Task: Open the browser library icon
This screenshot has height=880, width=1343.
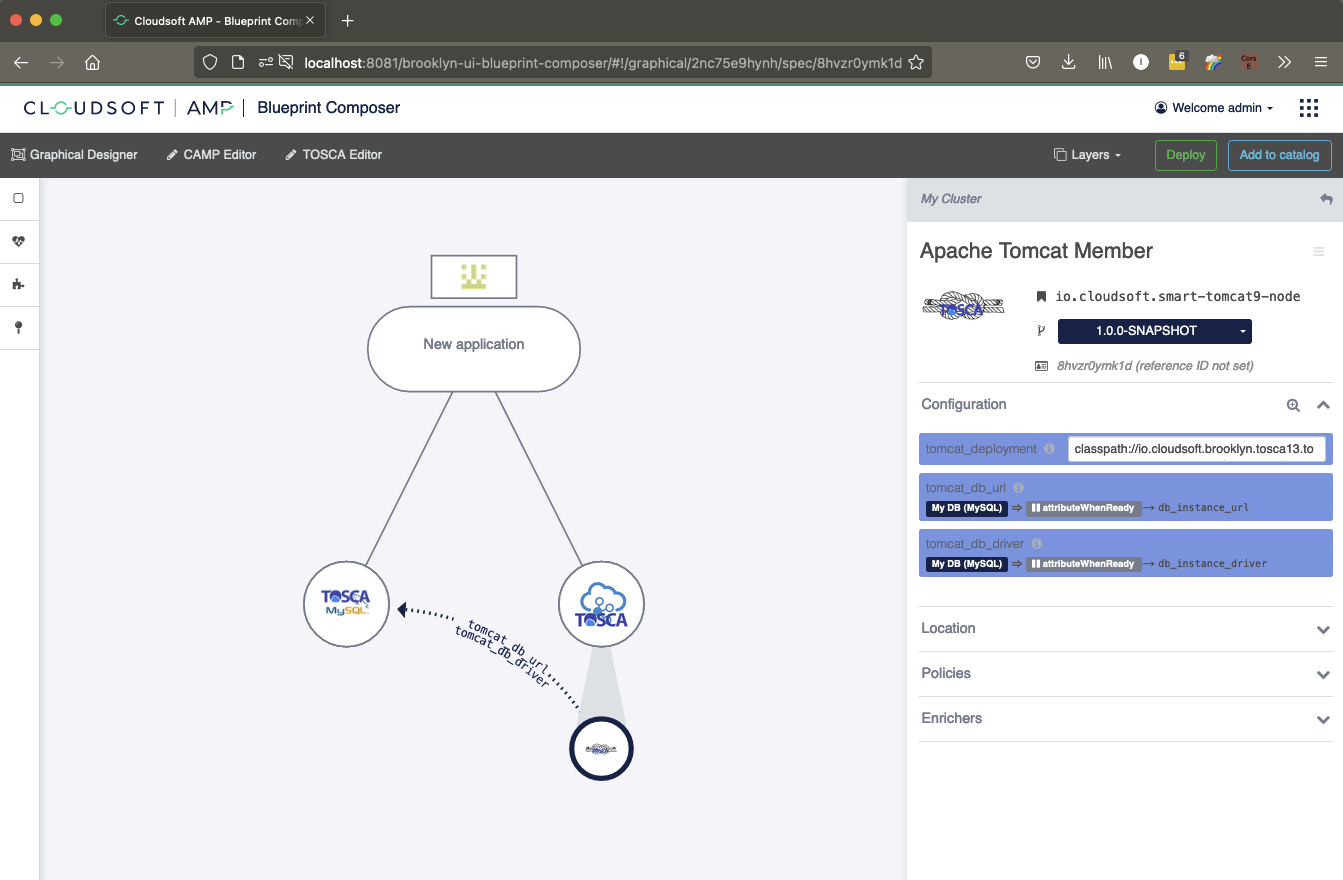Action: click(x=1105, y=62)
